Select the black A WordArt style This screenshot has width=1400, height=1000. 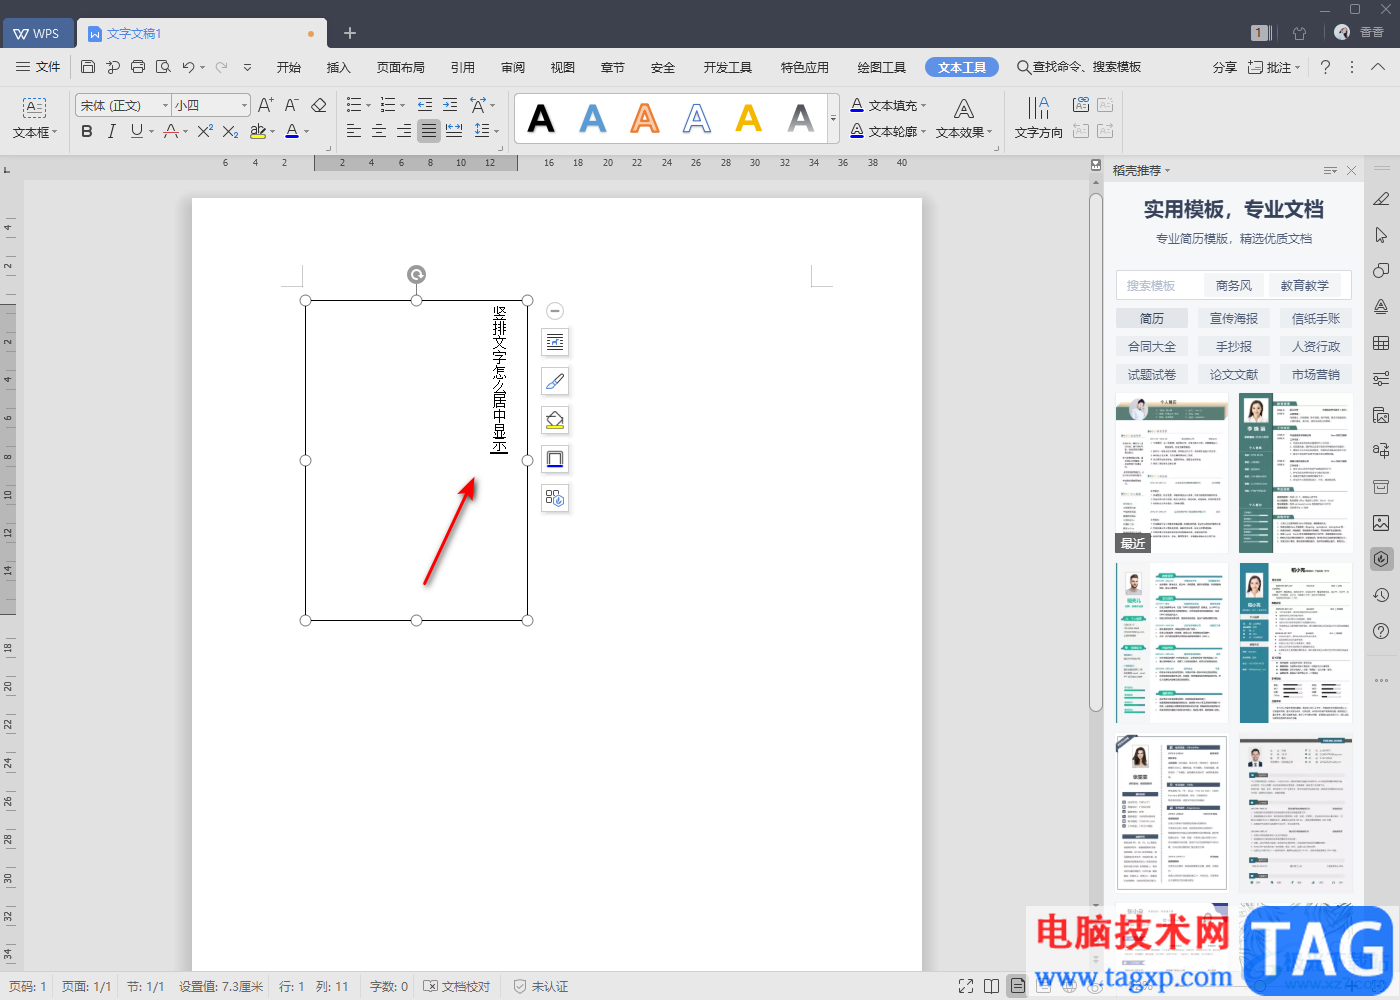(x=541, y=118)
